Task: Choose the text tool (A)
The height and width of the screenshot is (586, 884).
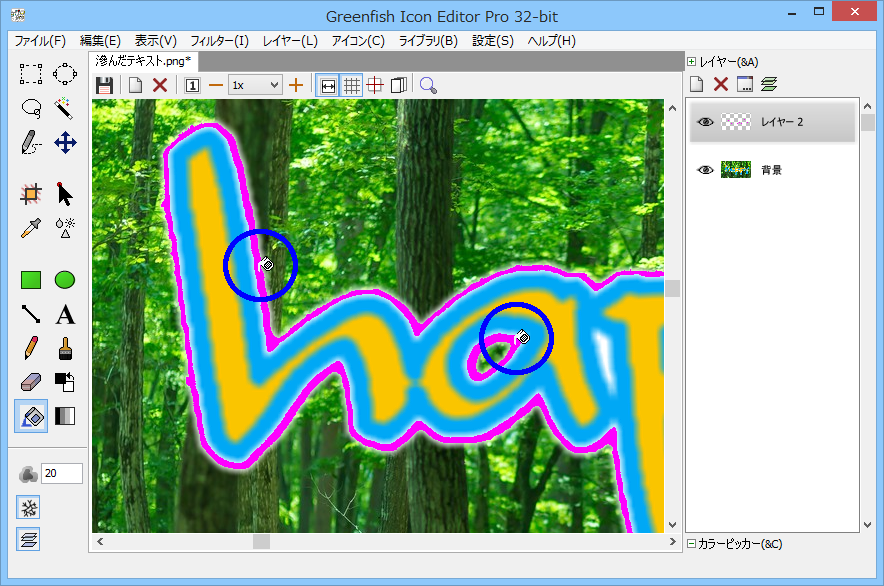Action: click(x=65, y=315)
